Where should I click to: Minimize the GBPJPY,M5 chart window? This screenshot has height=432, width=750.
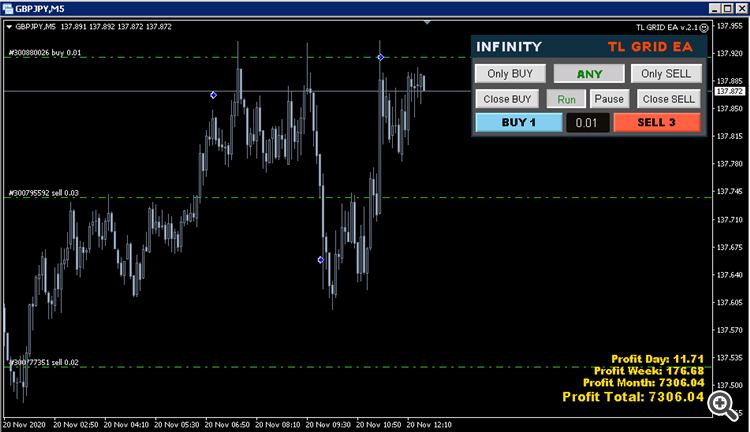714,8
